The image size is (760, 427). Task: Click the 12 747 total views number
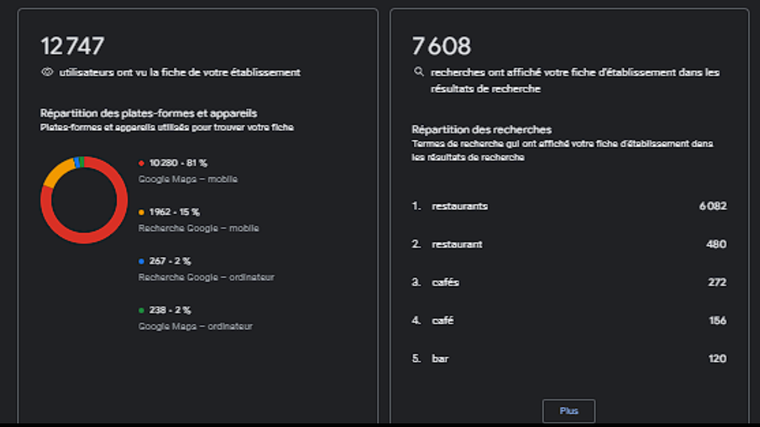coord(72,45)
